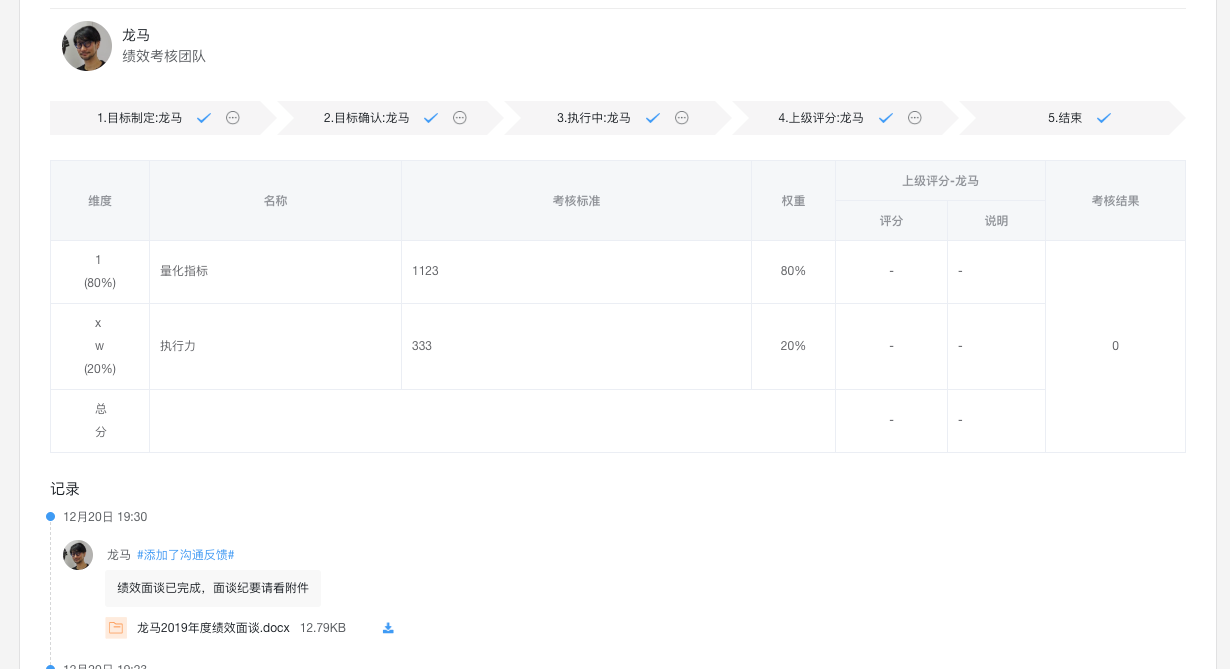This screenshot has height=669, width=1230.
Task: Click the 考核结果 column header
Action: tap(1116, 201)
